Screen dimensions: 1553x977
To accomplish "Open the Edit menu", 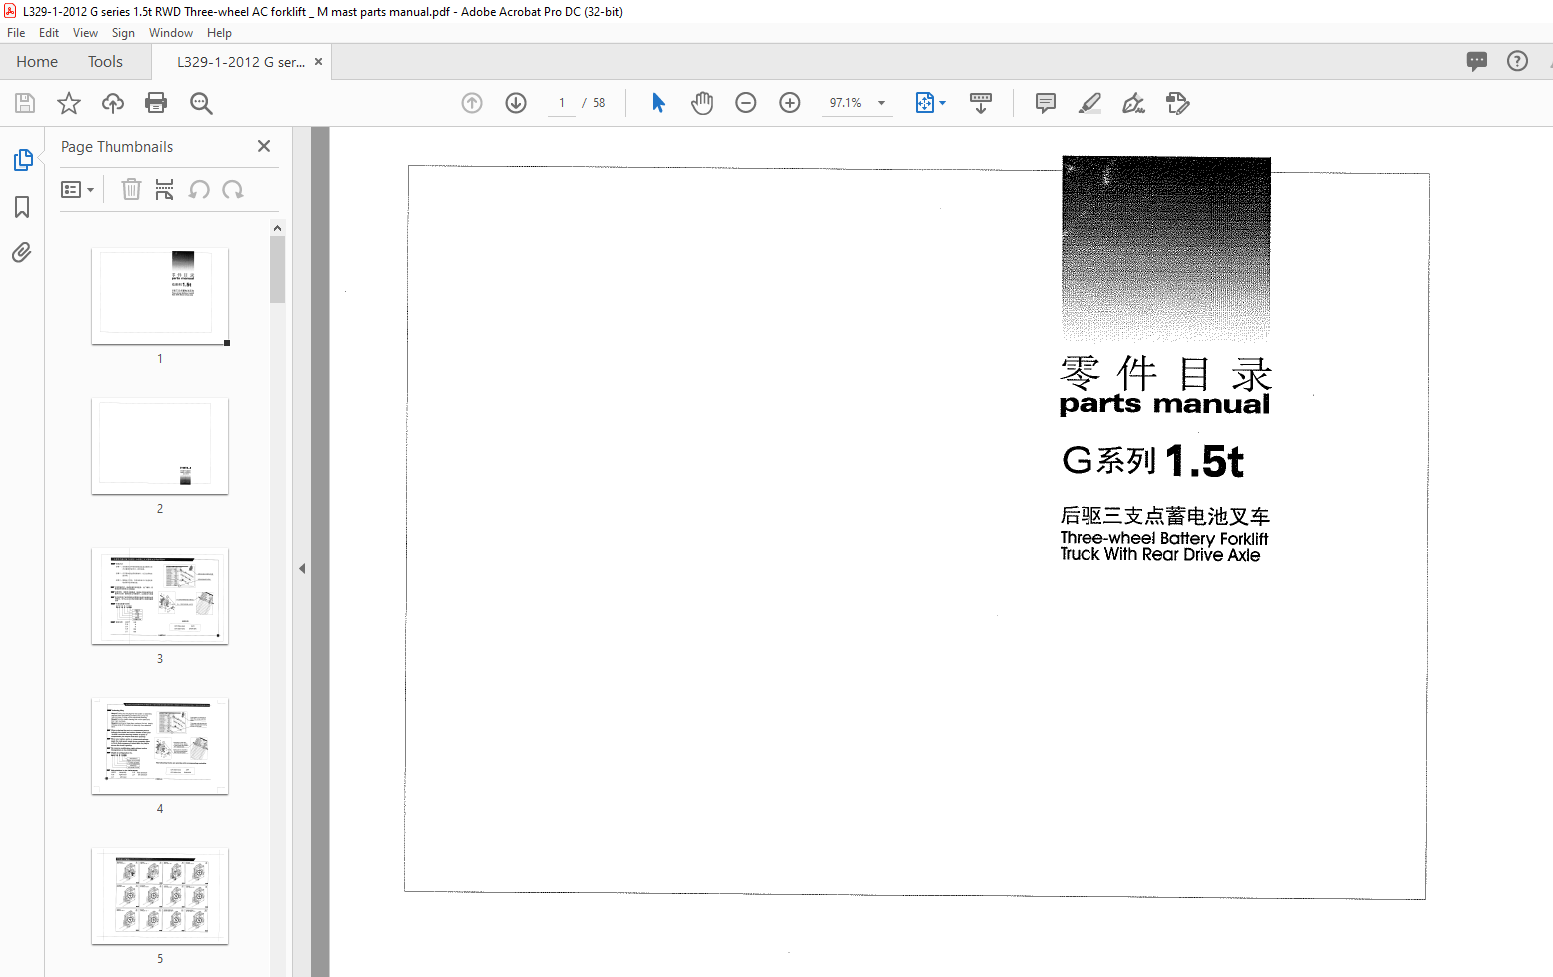I will (49, 33).
